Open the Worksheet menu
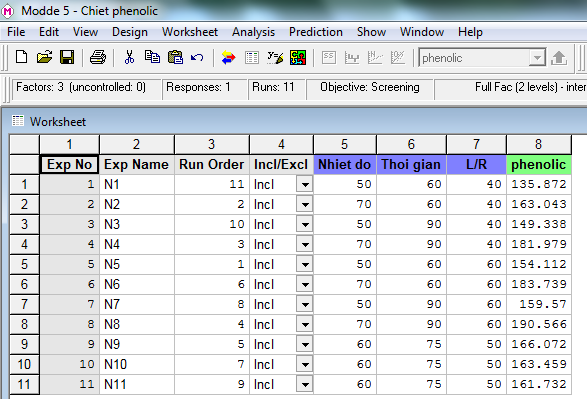This screenshot has width=587, height=399. click(x=190, y=32)
